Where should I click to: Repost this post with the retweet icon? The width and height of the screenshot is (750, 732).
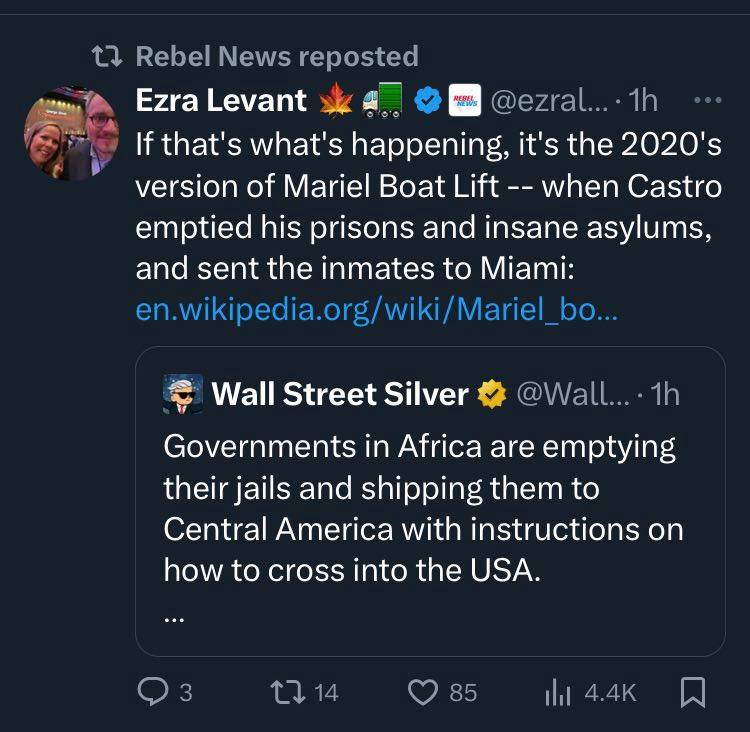(x=289, y=691)
